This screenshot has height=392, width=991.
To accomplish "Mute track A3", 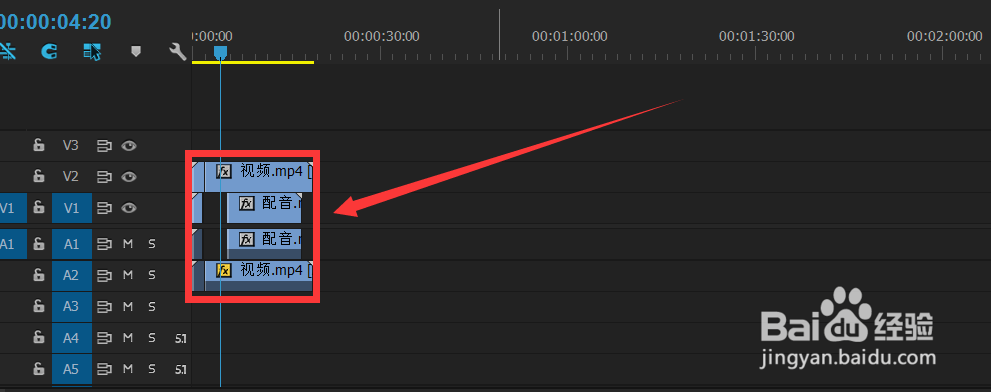I will [x=128, y=307].
